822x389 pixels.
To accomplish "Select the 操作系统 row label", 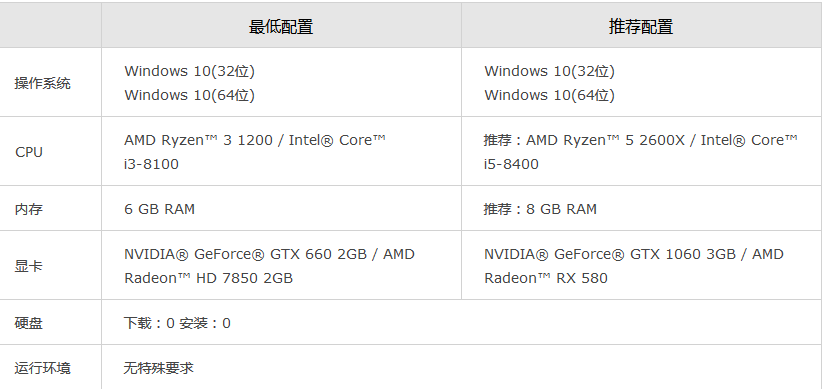I will point(42,83).
